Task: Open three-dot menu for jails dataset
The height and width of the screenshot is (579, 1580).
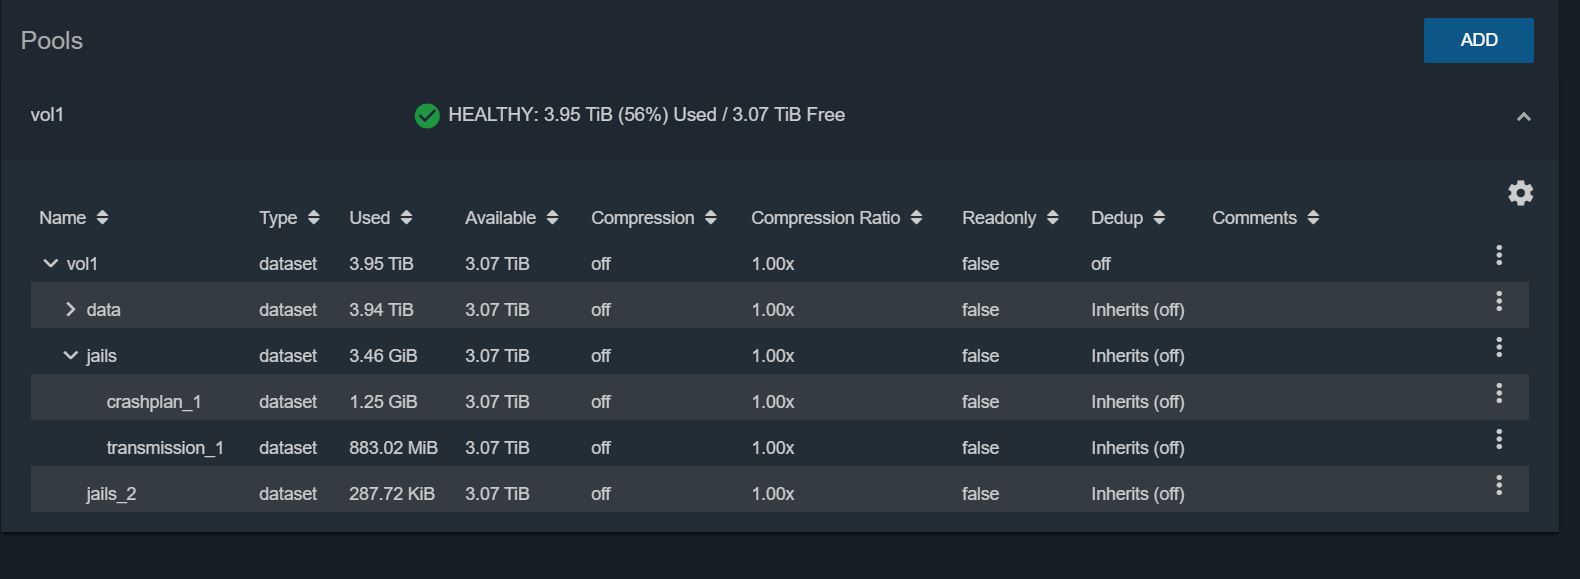Action: coord(1498,347)
